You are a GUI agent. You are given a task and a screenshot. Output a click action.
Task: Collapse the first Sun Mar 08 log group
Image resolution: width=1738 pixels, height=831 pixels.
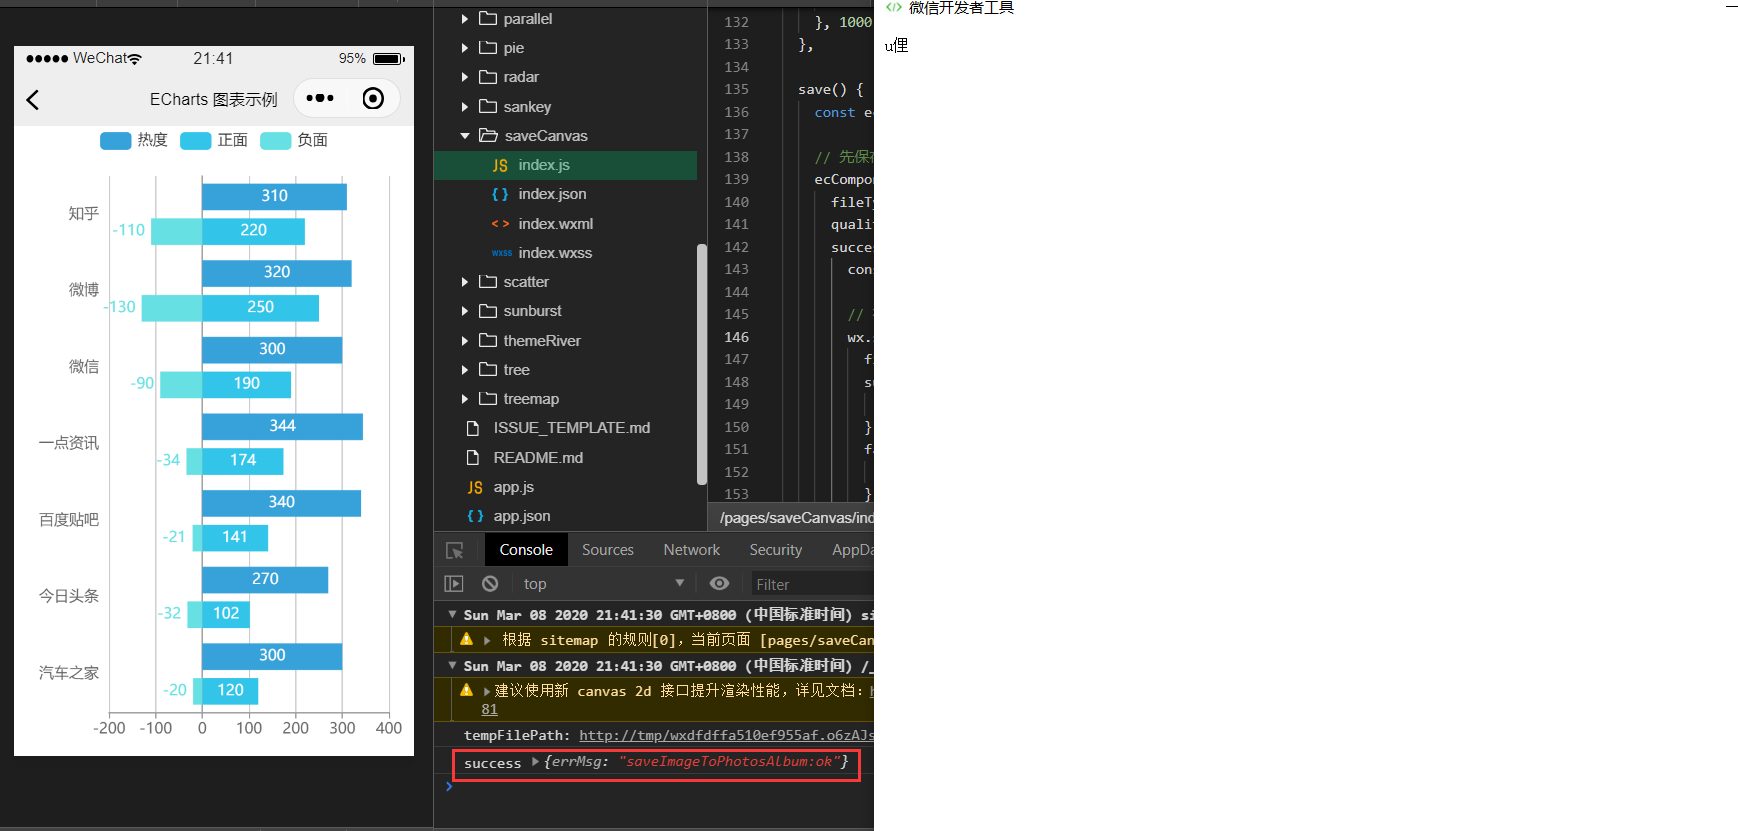click(x=453, y=614)
